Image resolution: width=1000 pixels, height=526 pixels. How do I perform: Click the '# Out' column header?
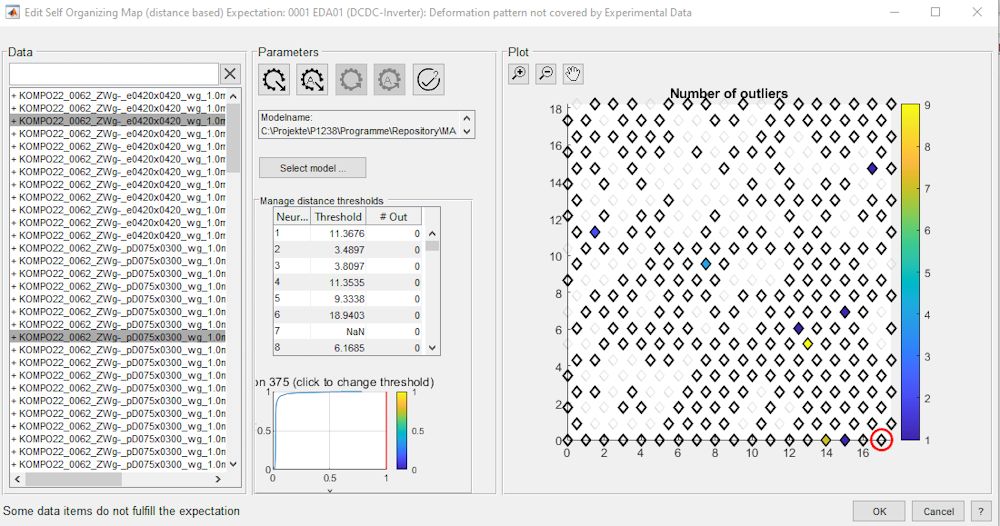point(392,216)
